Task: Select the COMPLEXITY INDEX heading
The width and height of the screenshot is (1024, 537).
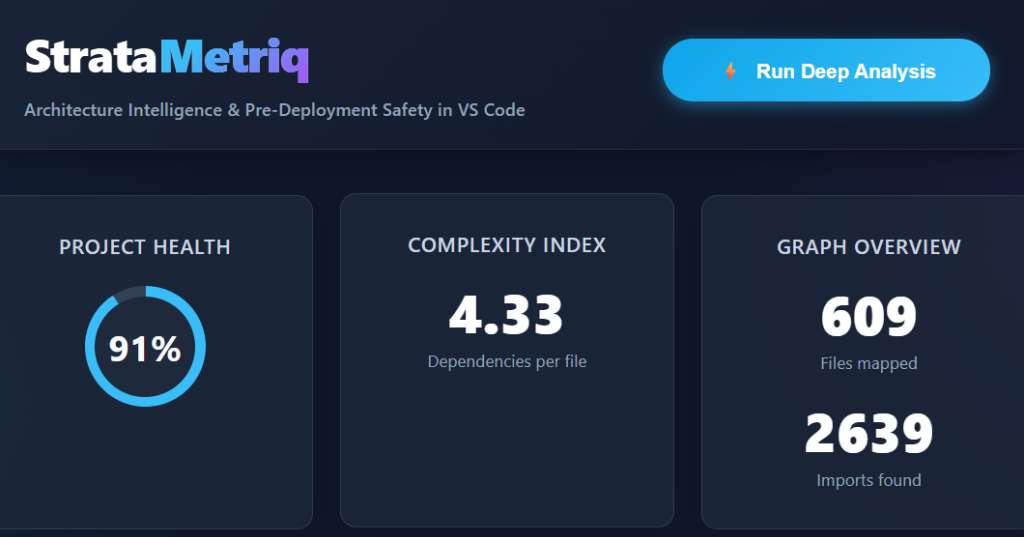Action: click(507, 245)
